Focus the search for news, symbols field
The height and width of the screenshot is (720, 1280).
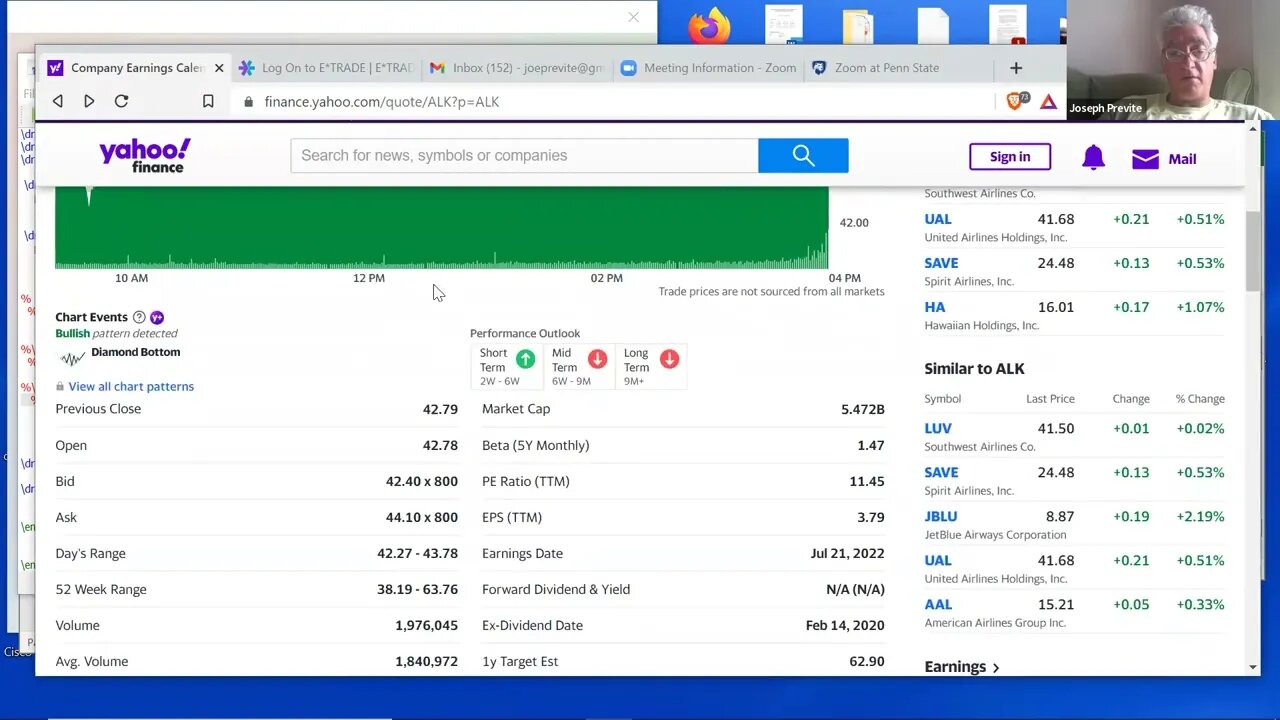(524, 155)
